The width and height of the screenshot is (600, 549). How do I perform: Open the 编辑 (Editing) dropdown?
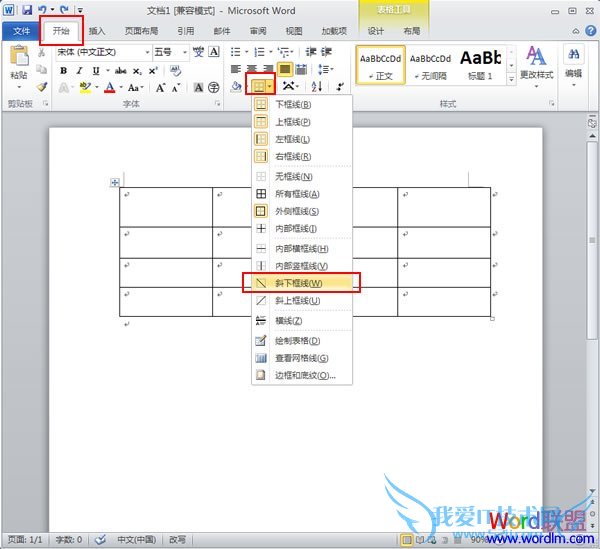point(573,68)
